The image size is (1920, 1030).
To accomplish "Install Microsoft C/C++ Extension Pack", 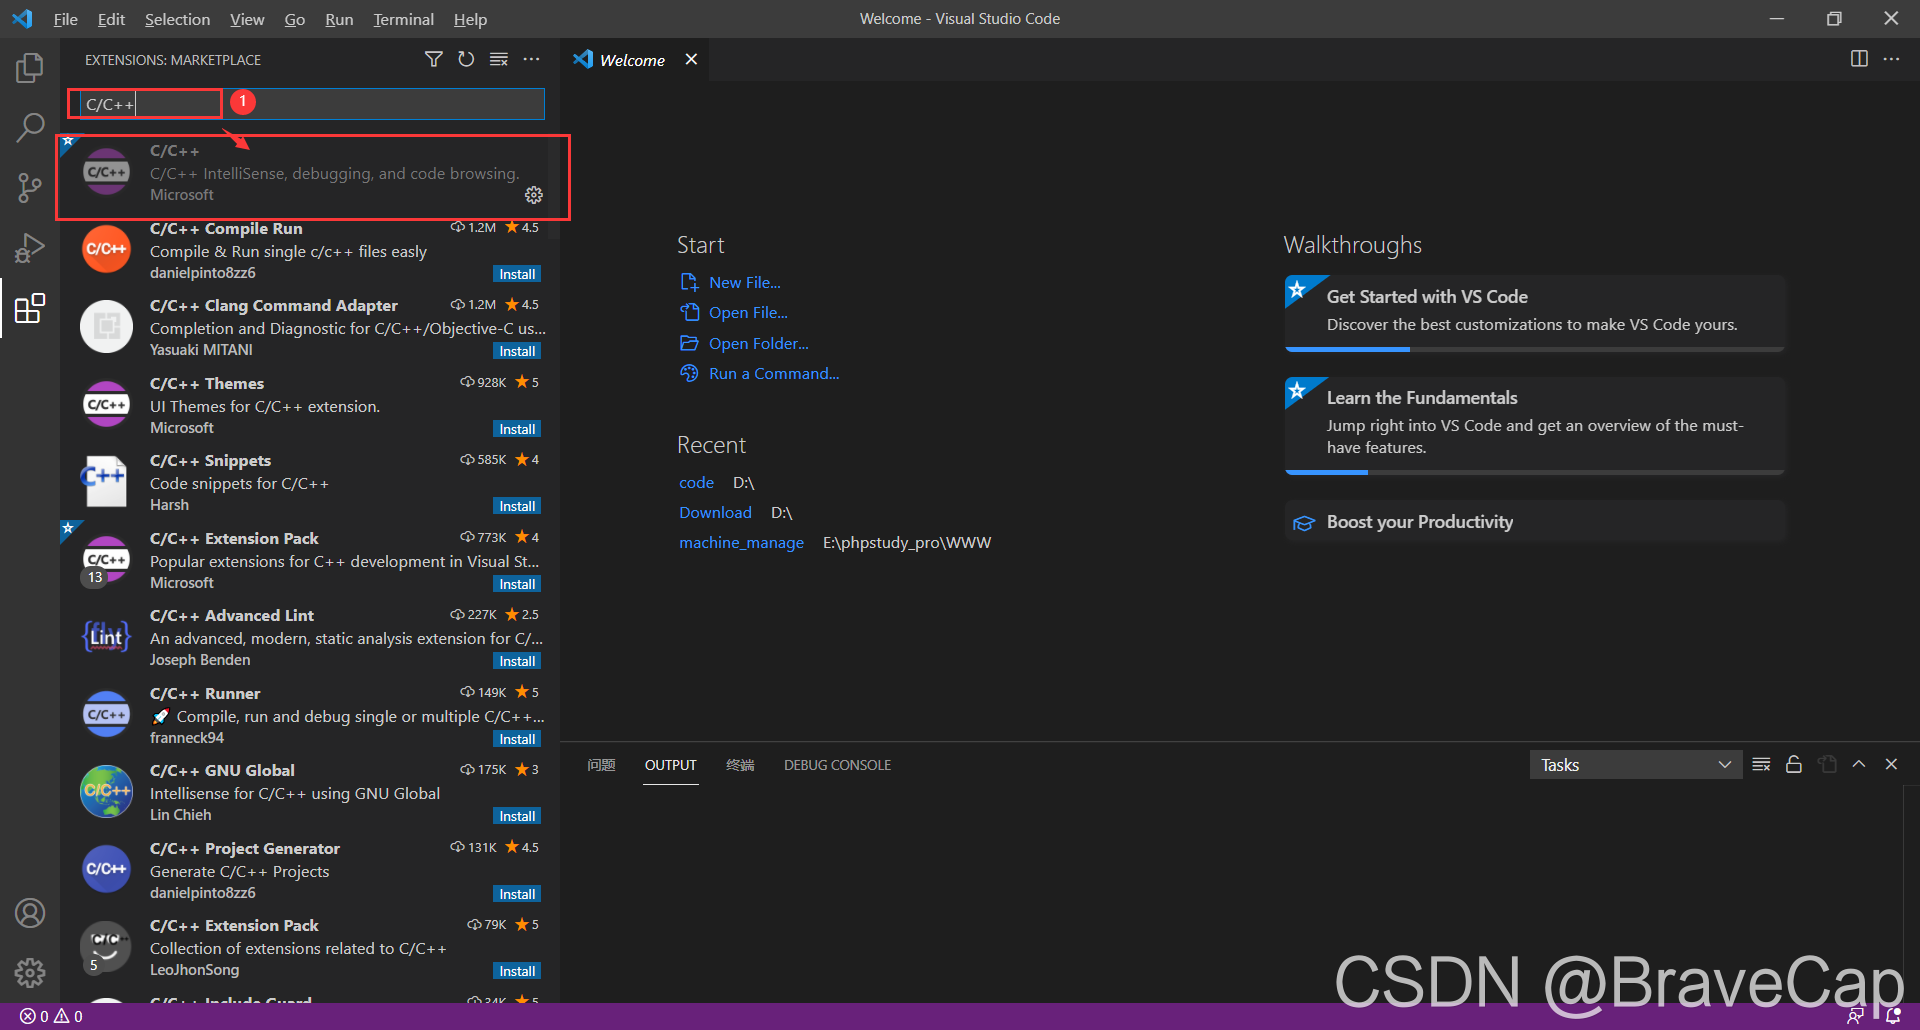I will tap(517, 584).
